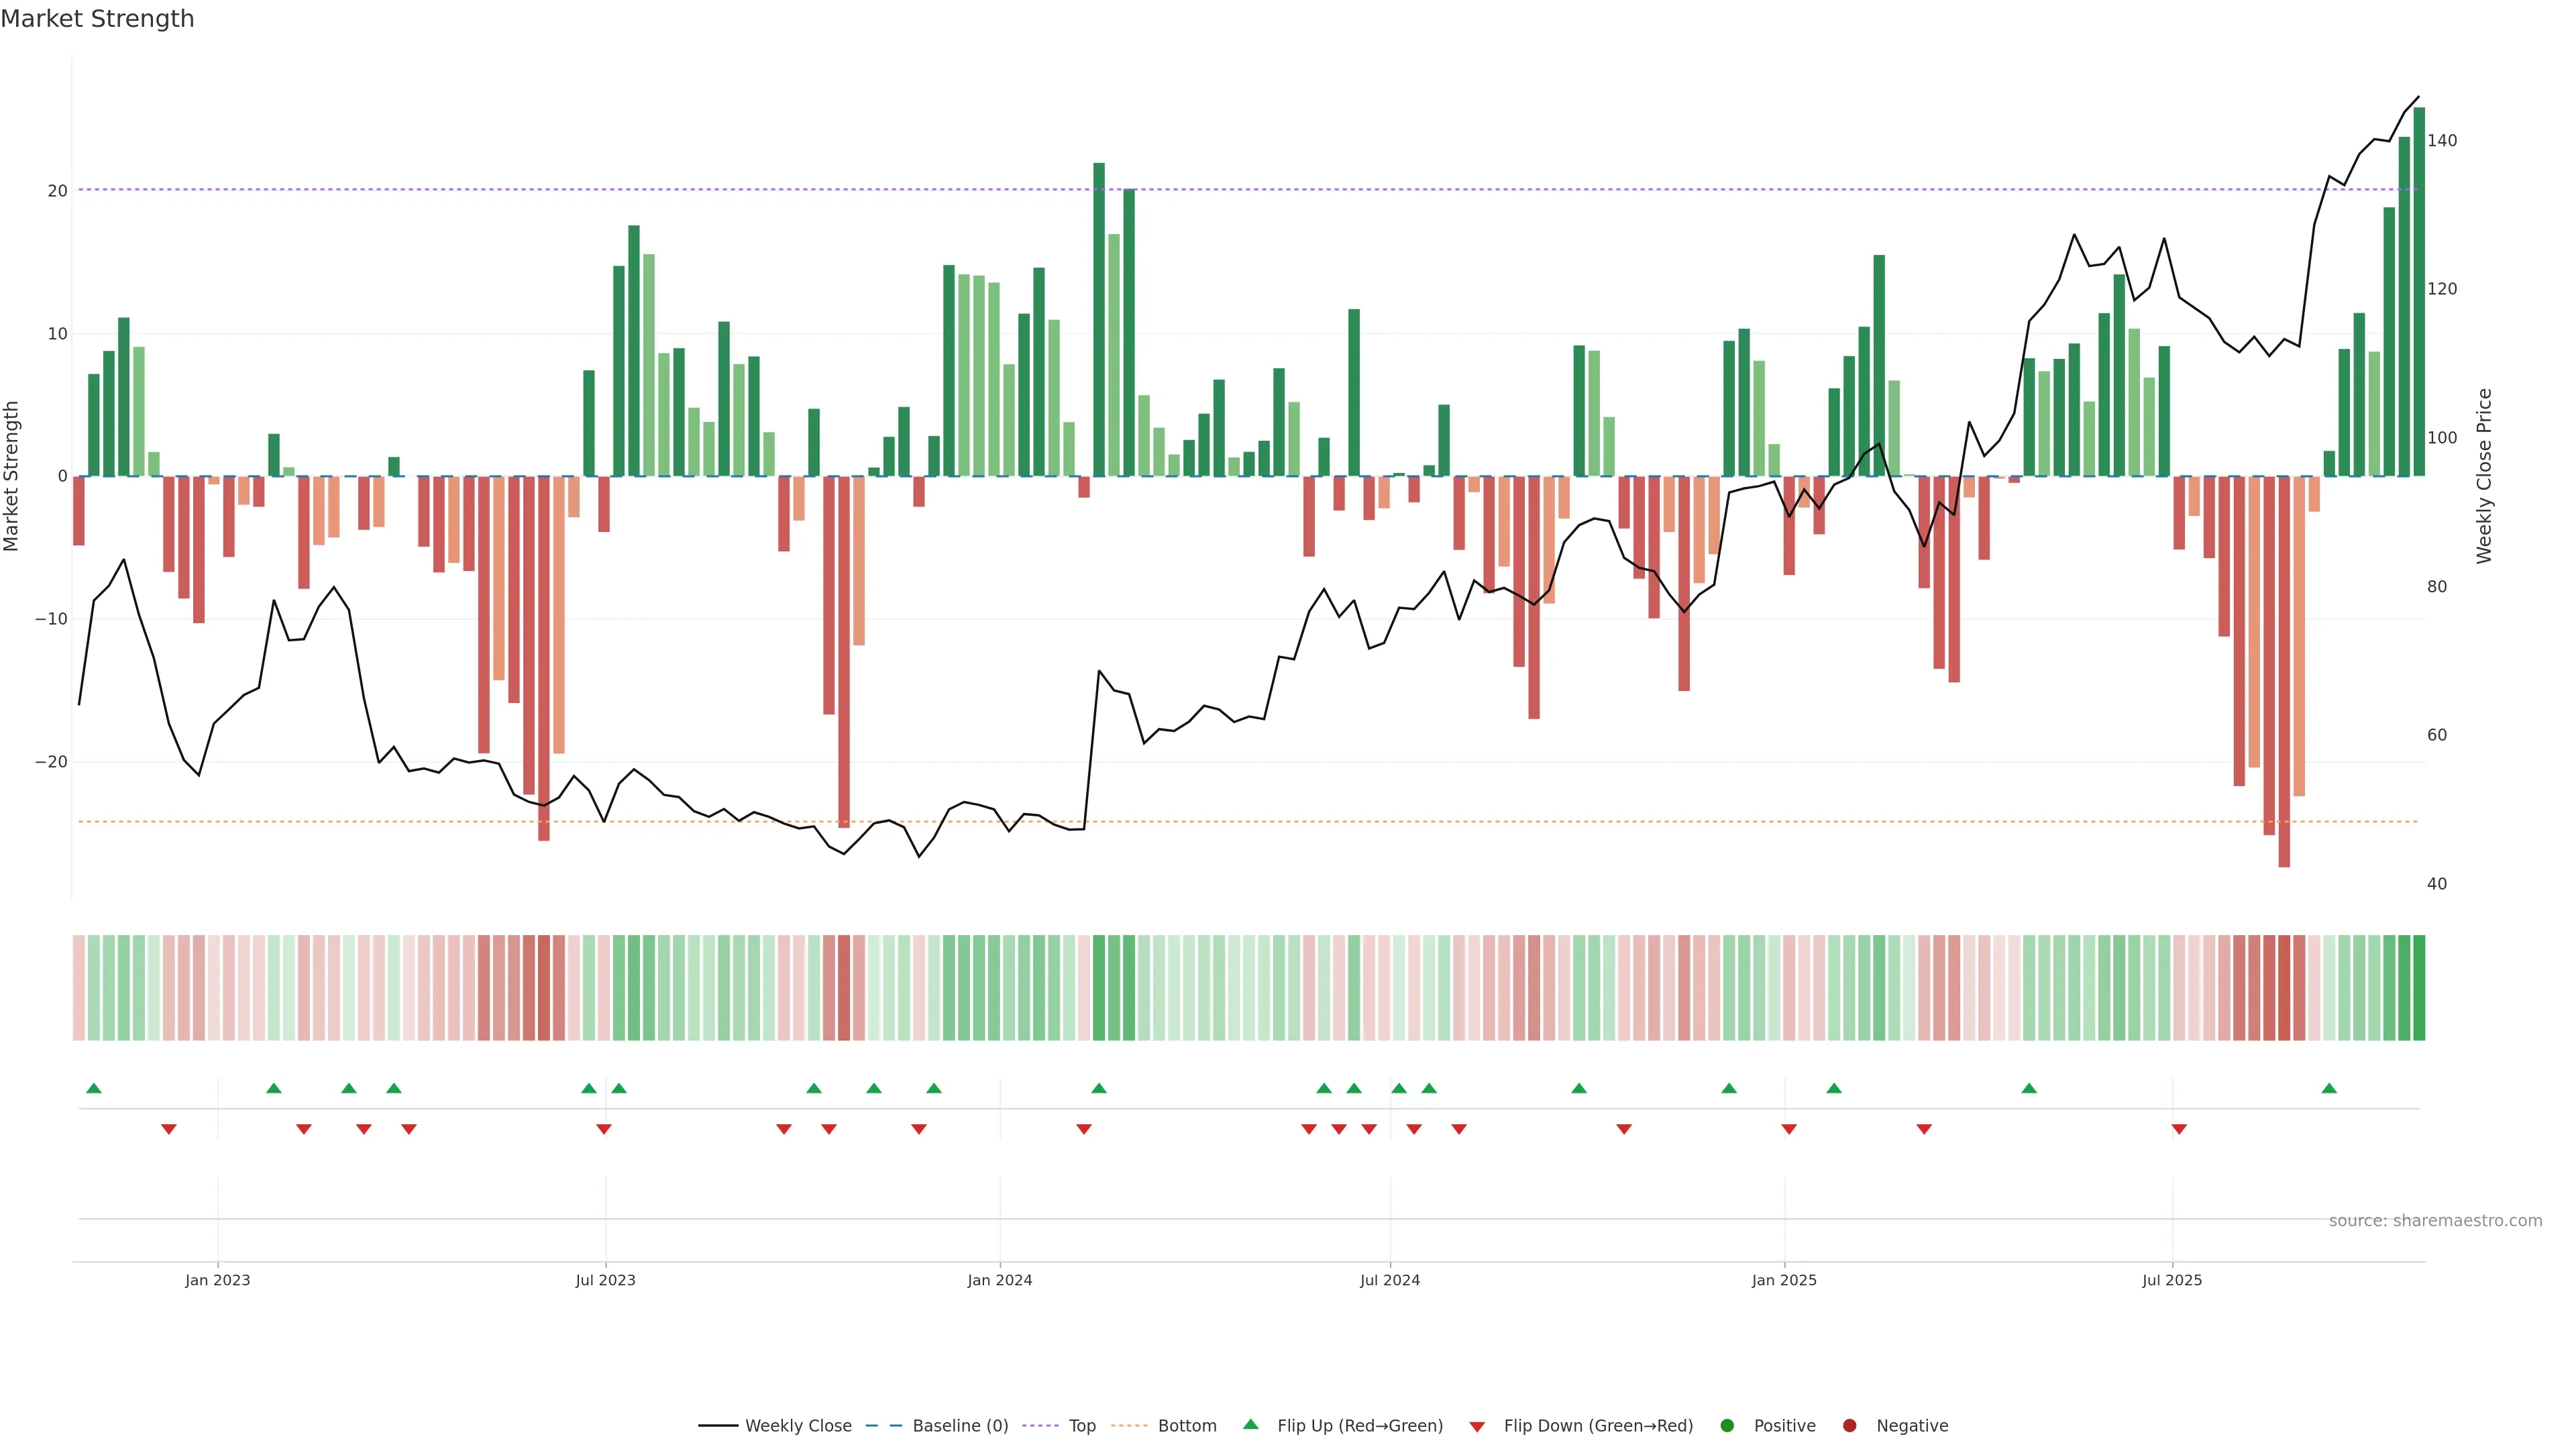Click the Market Strength chart title
The image size is (2576, 1449).
pos(97,19)
